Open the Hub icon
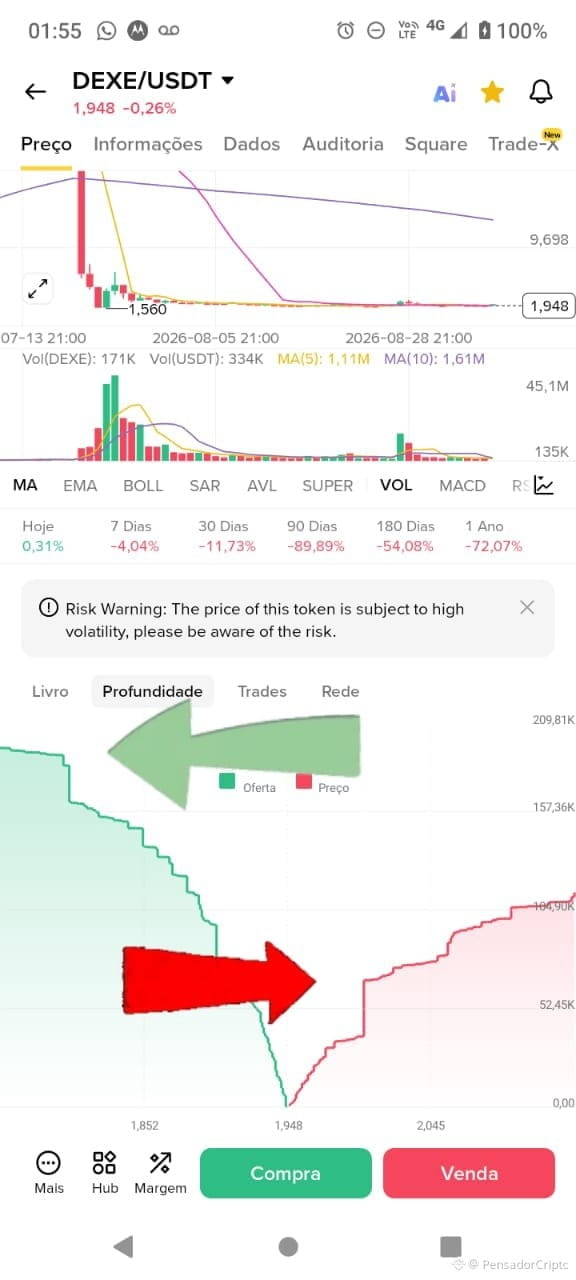The height and width of the screenshot is (1280, 576). [104, 1163]
